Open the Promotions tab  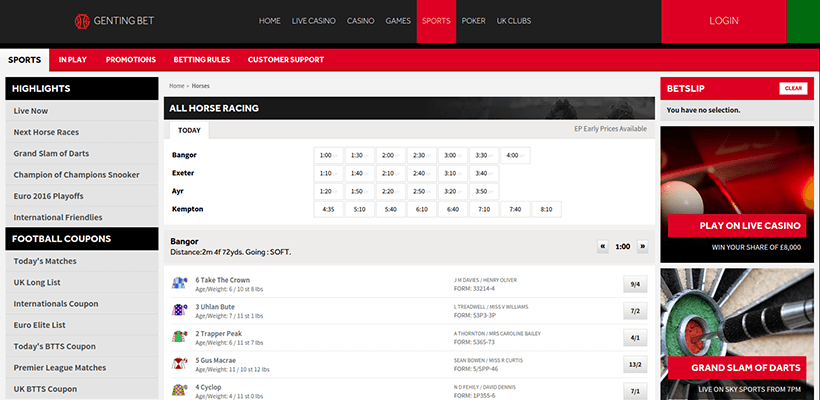131,60
